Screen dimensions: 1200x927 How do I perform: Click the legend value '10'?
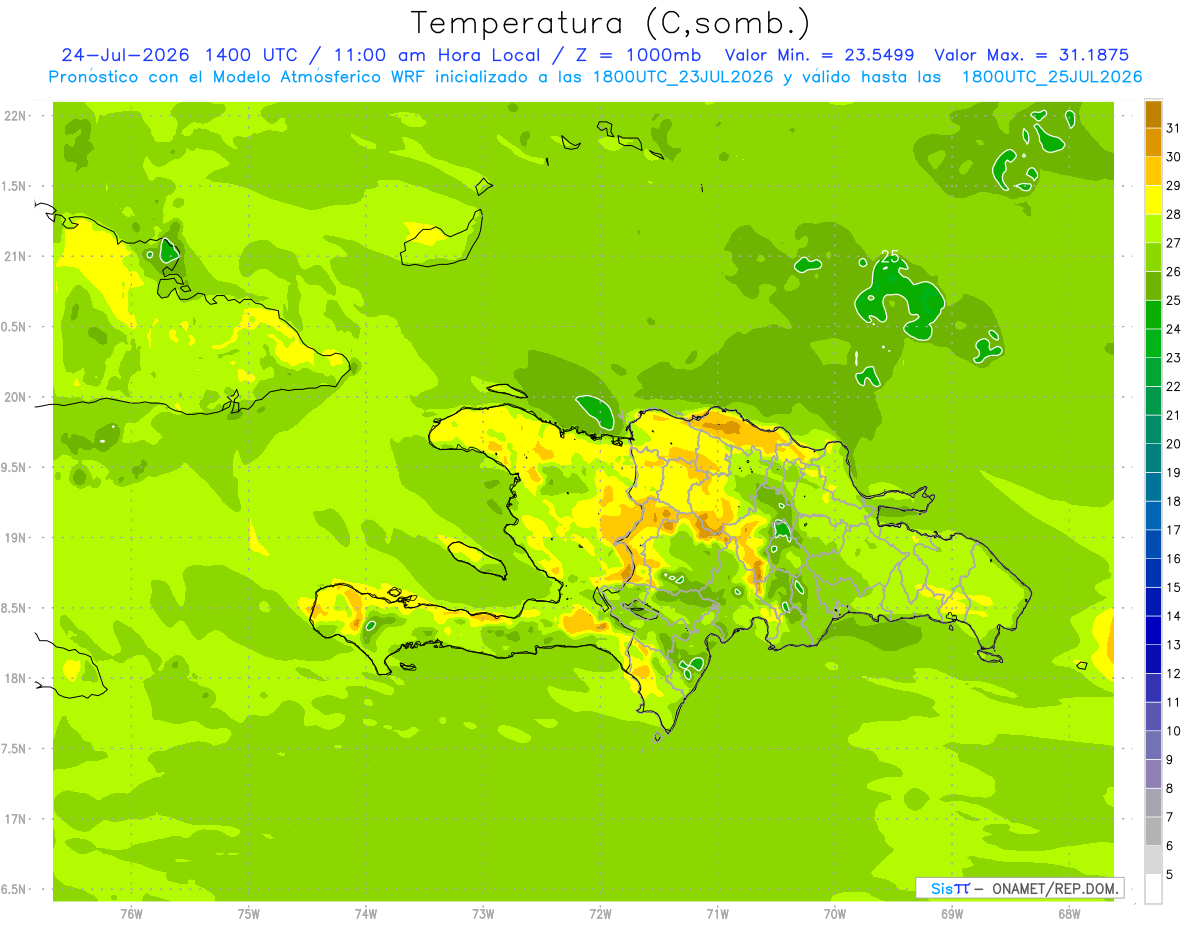[1174, 731]
